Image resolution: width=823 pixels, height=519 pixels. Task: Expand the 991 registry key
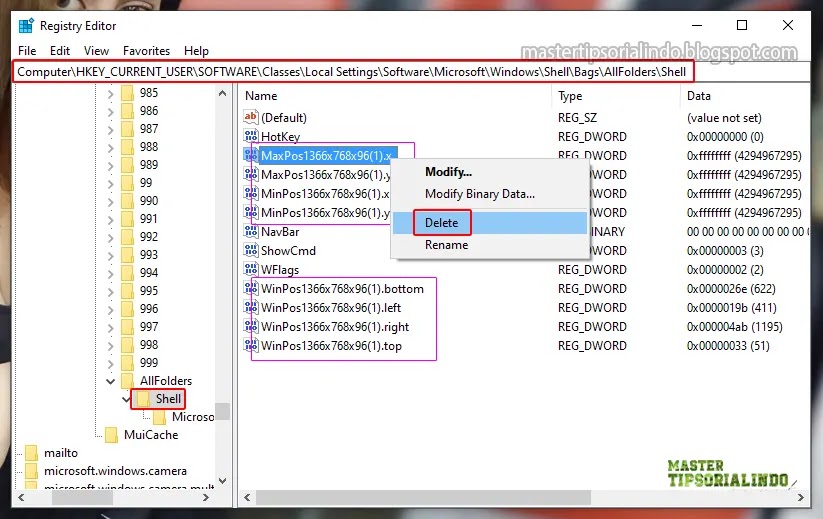(x=110, y=219)
